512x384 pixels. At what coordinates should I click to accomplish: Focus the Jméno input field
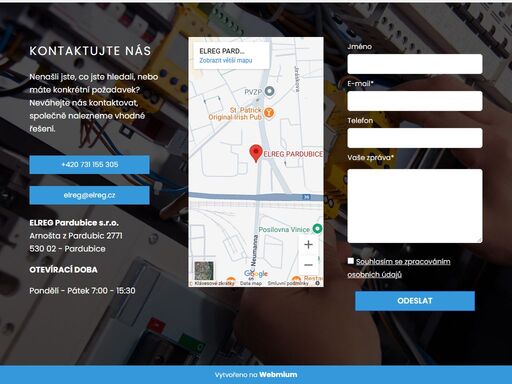(415, 64)
